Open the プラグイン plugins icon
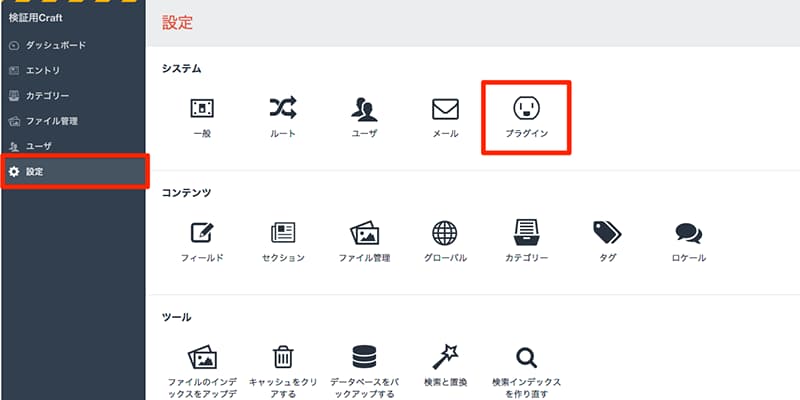 click(x=526, y=109)
